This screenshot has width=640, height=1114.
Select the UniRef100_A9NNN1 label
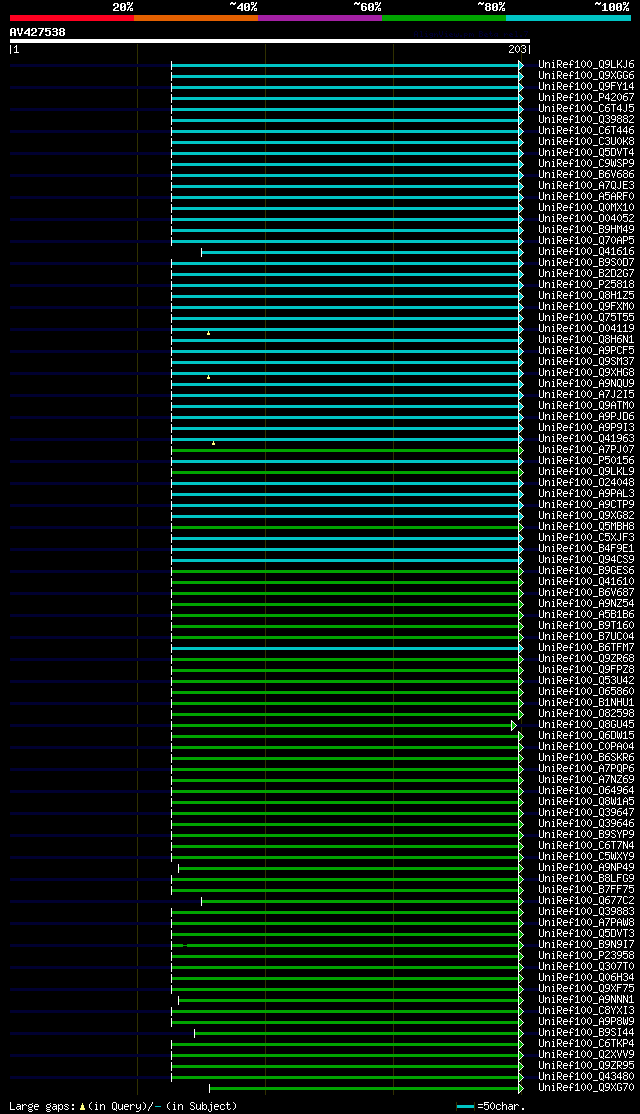586,1000
